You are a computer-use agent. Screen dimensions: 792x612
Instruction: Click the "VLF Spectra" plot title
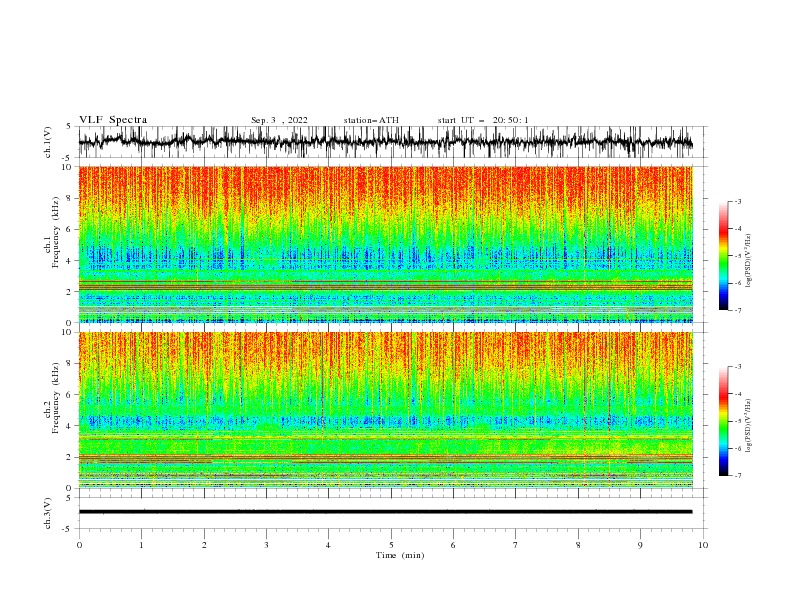tap(113, 120)
